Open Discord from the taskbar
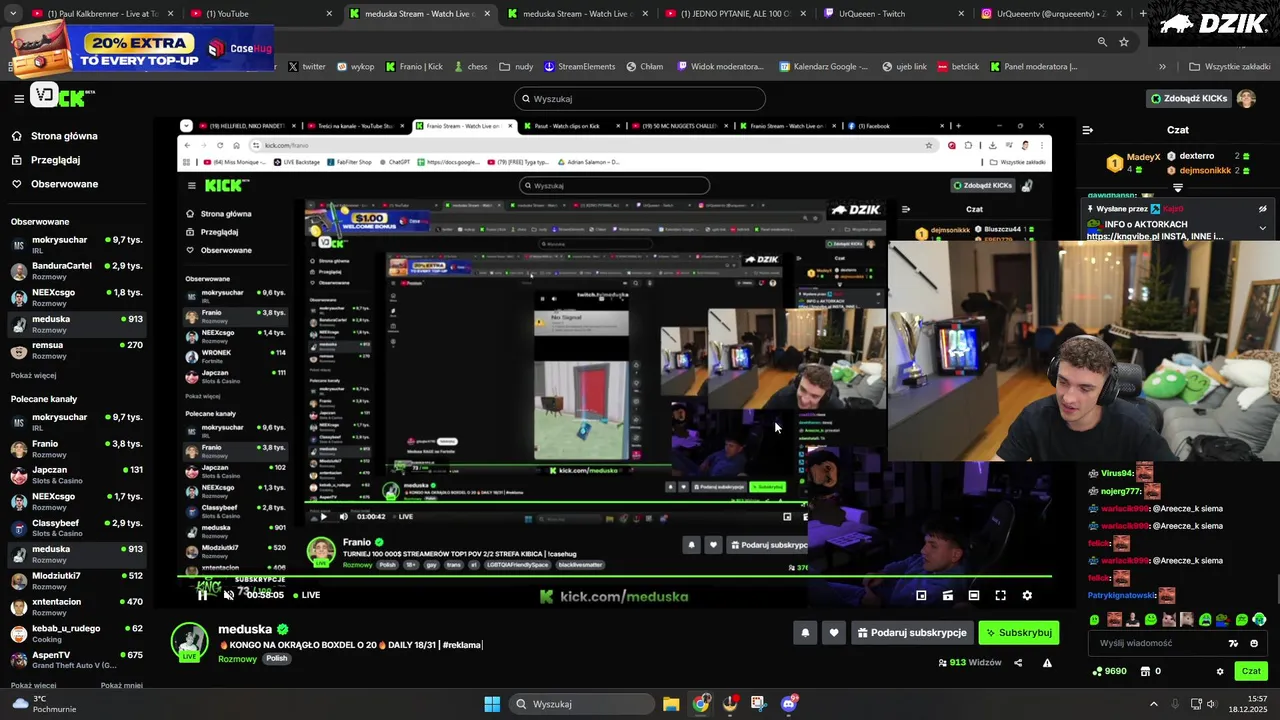This screenshot has width=1280, height=720. coord(789,704)
